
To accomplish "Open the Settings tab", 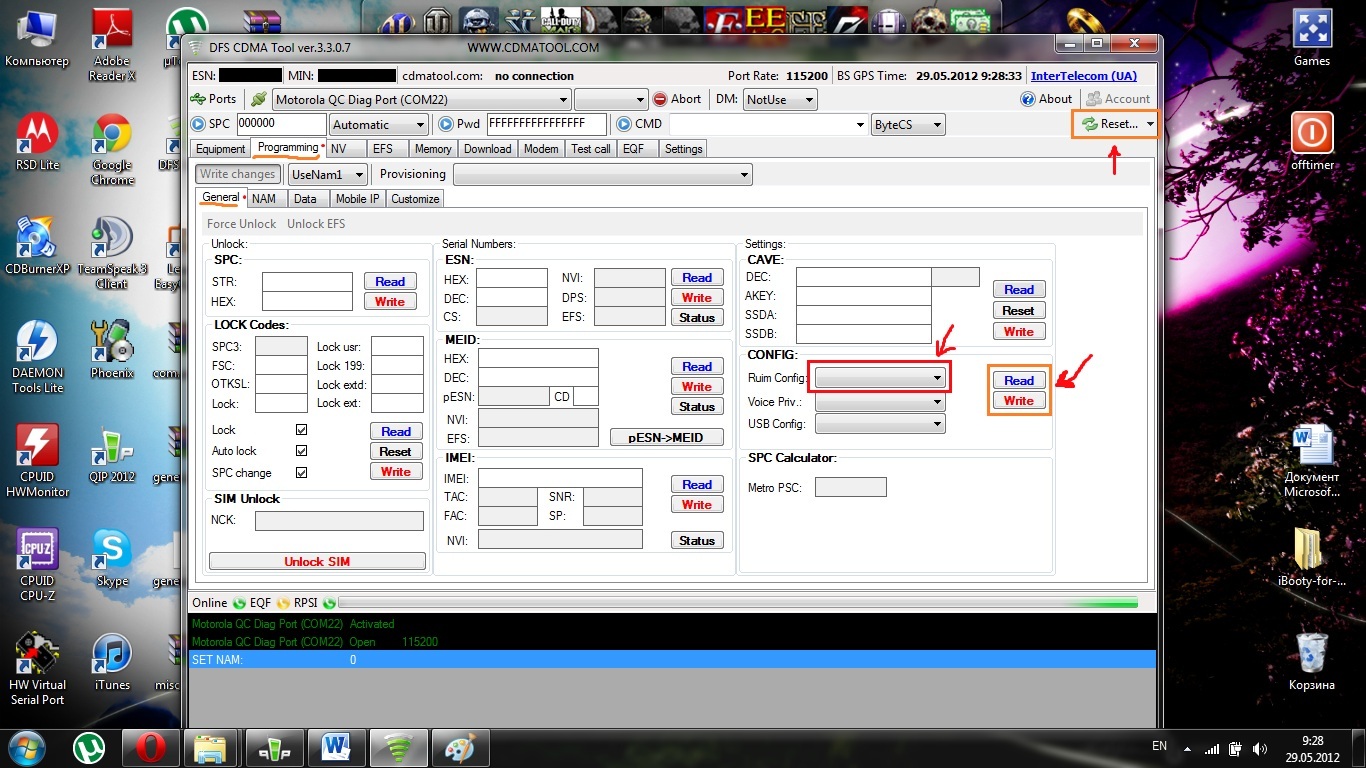I will (x=683, y=149).
